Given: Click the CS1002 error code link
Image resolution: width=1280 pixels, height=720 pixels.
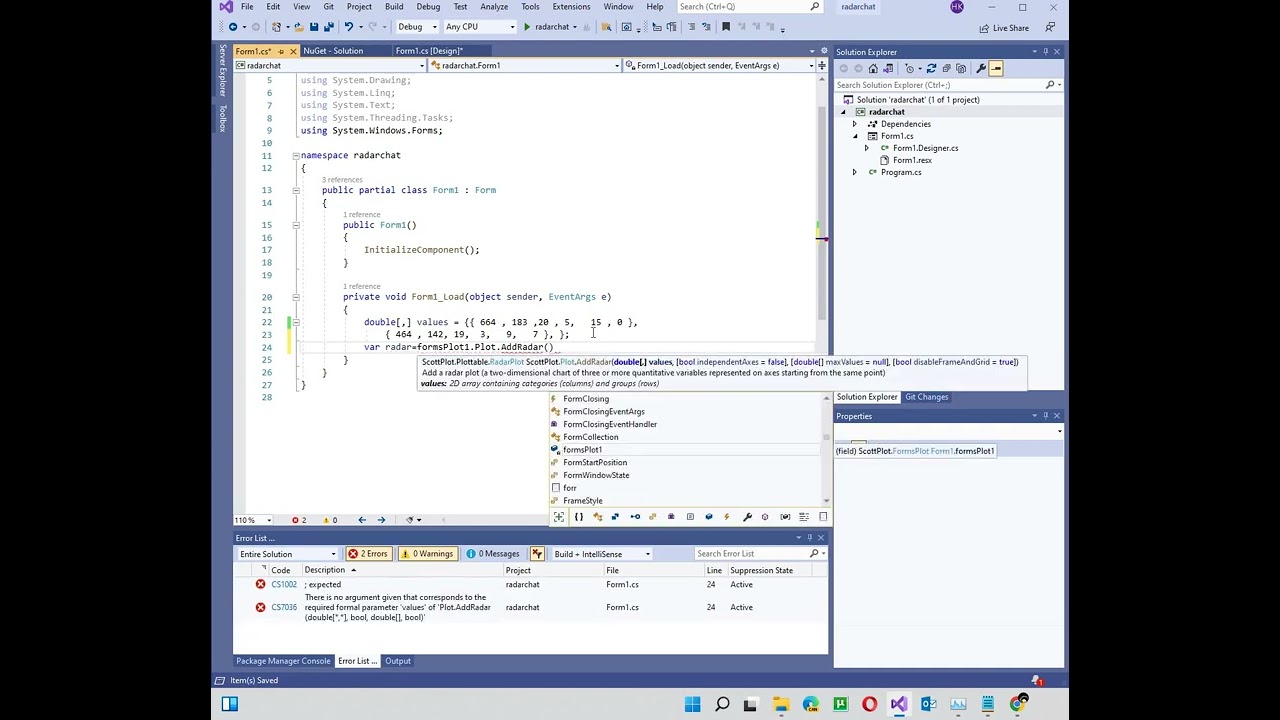Looking at the screenshot, I should pyautogui.click(x=284, y=585).
